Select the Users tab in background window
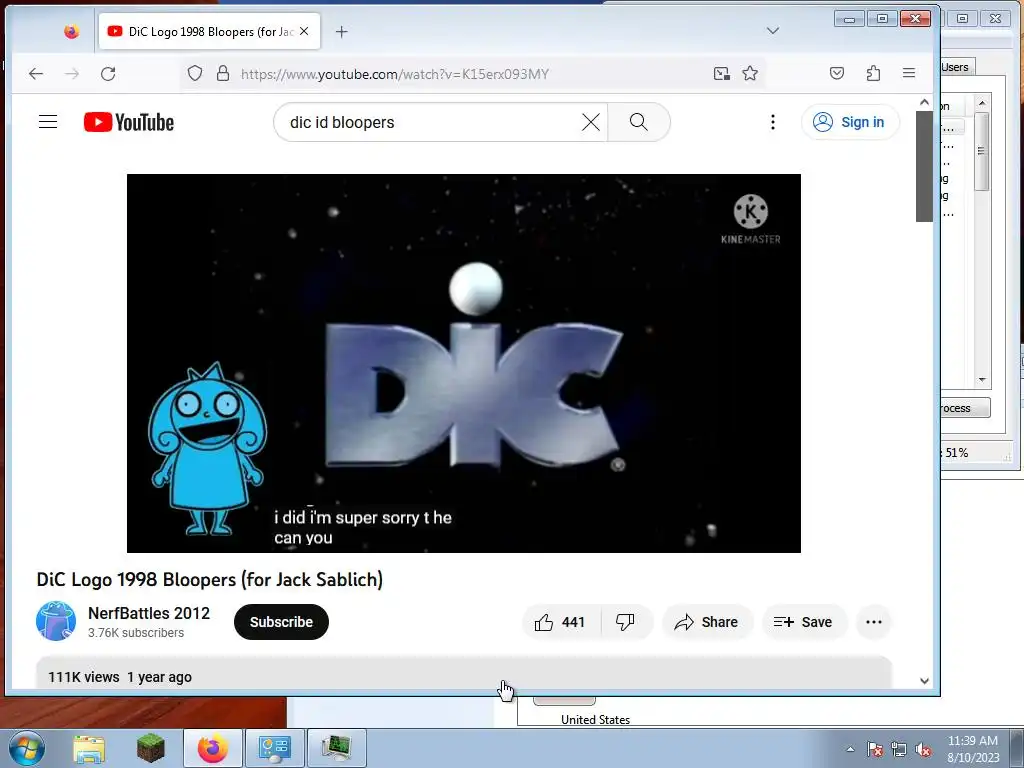The height and width of the screenshot is (768, 1024). (957, 67)
